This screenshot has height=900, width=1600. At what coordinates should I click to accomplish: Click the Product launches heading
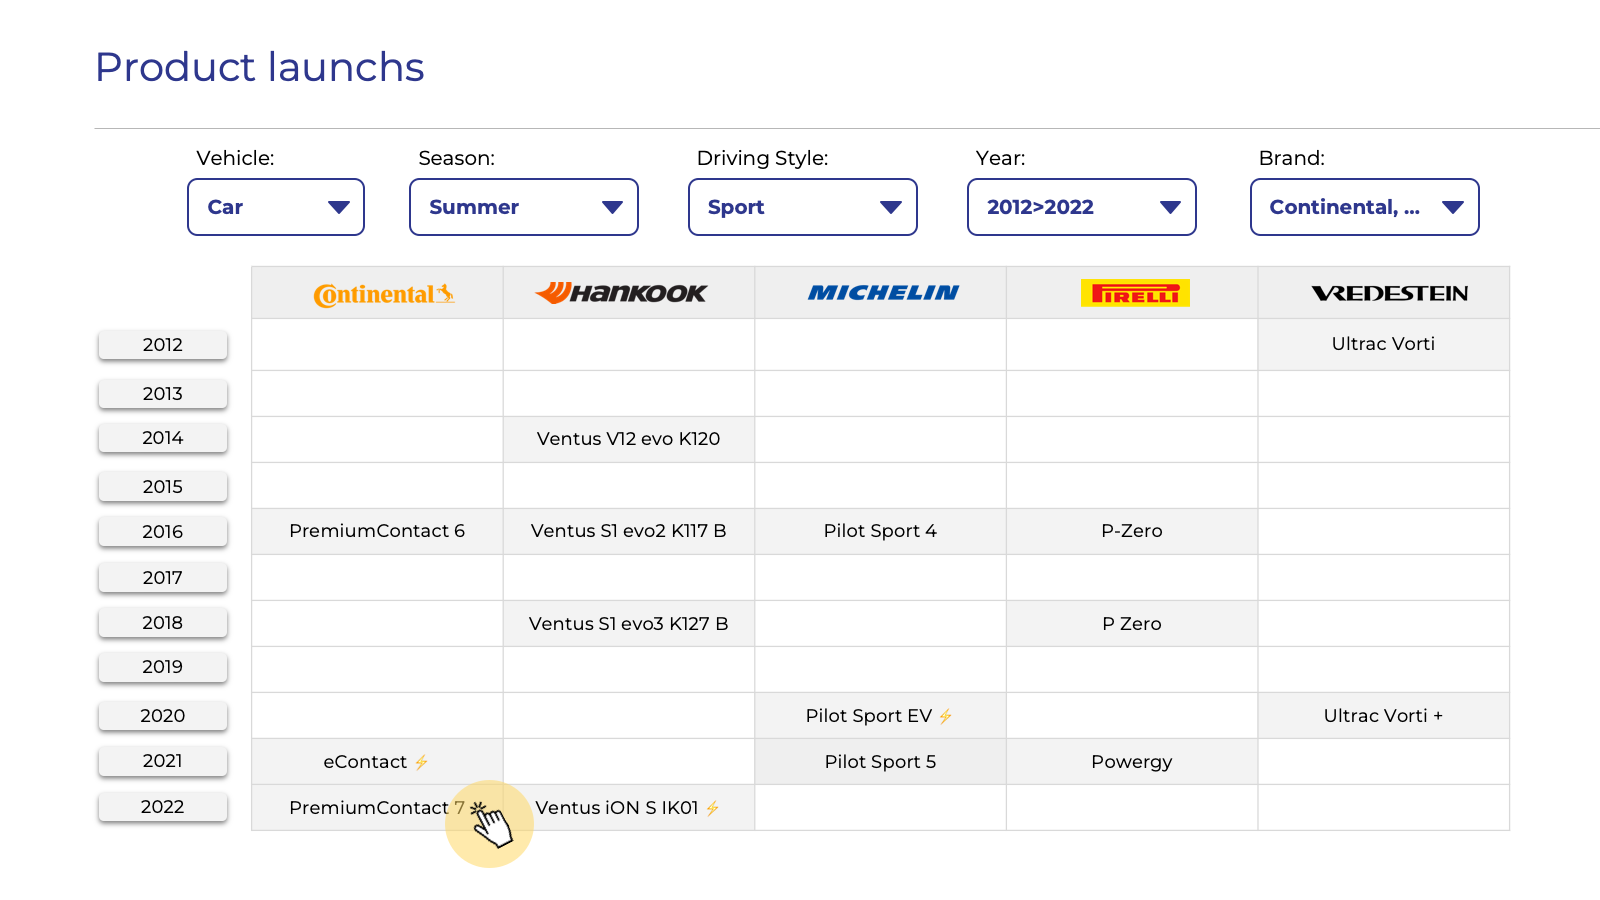(260, 67)
